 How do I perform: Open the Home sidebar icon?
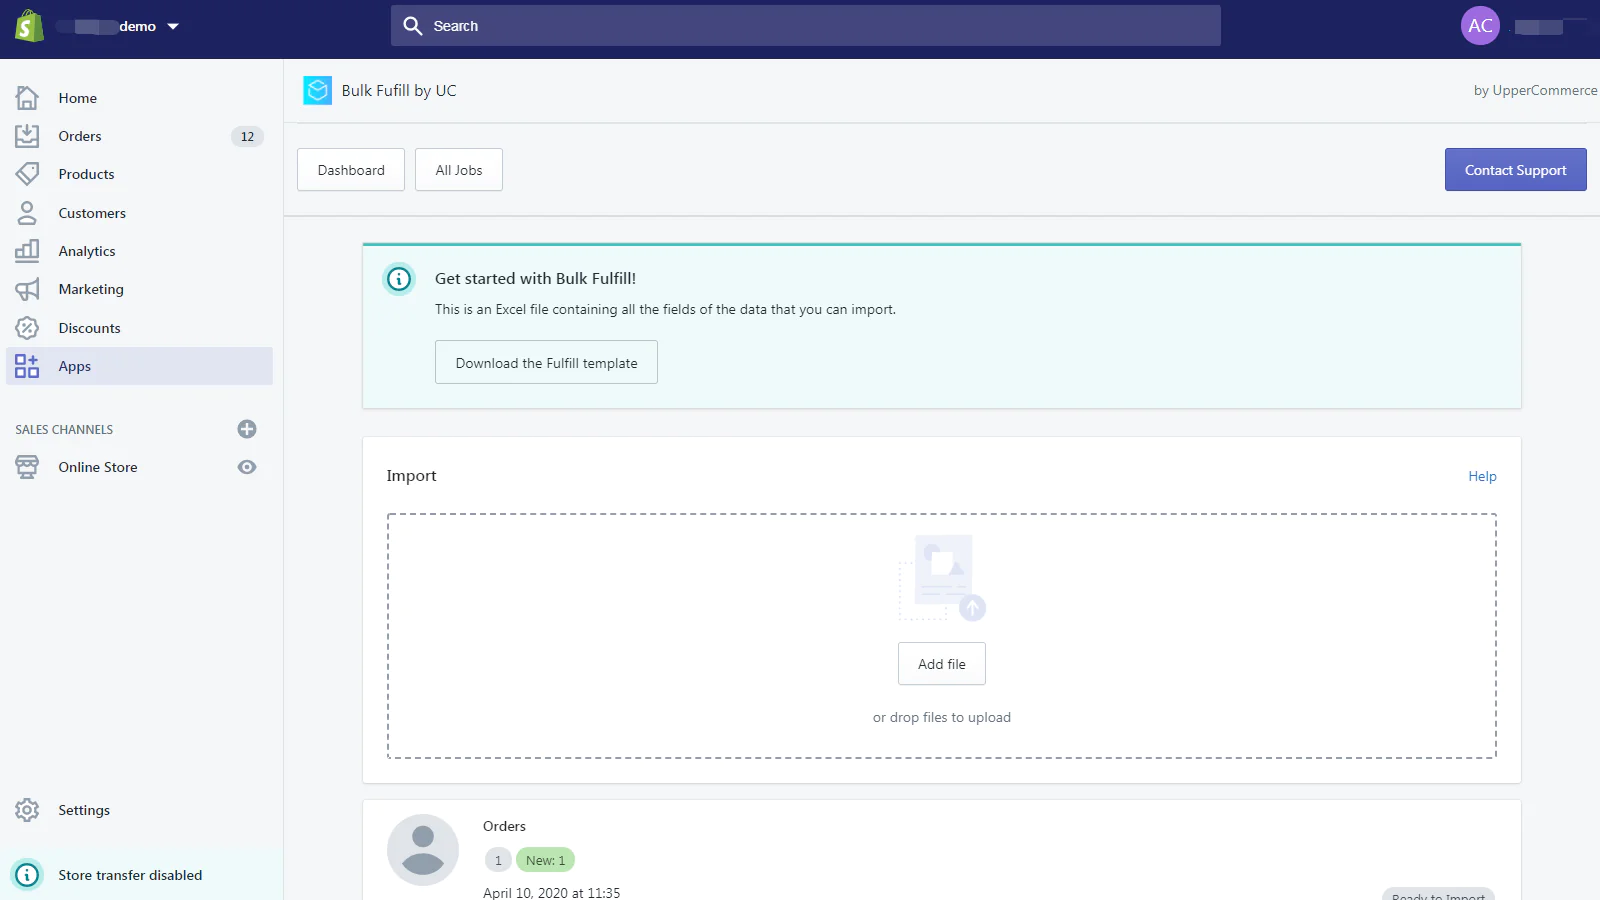coord(27,98)
